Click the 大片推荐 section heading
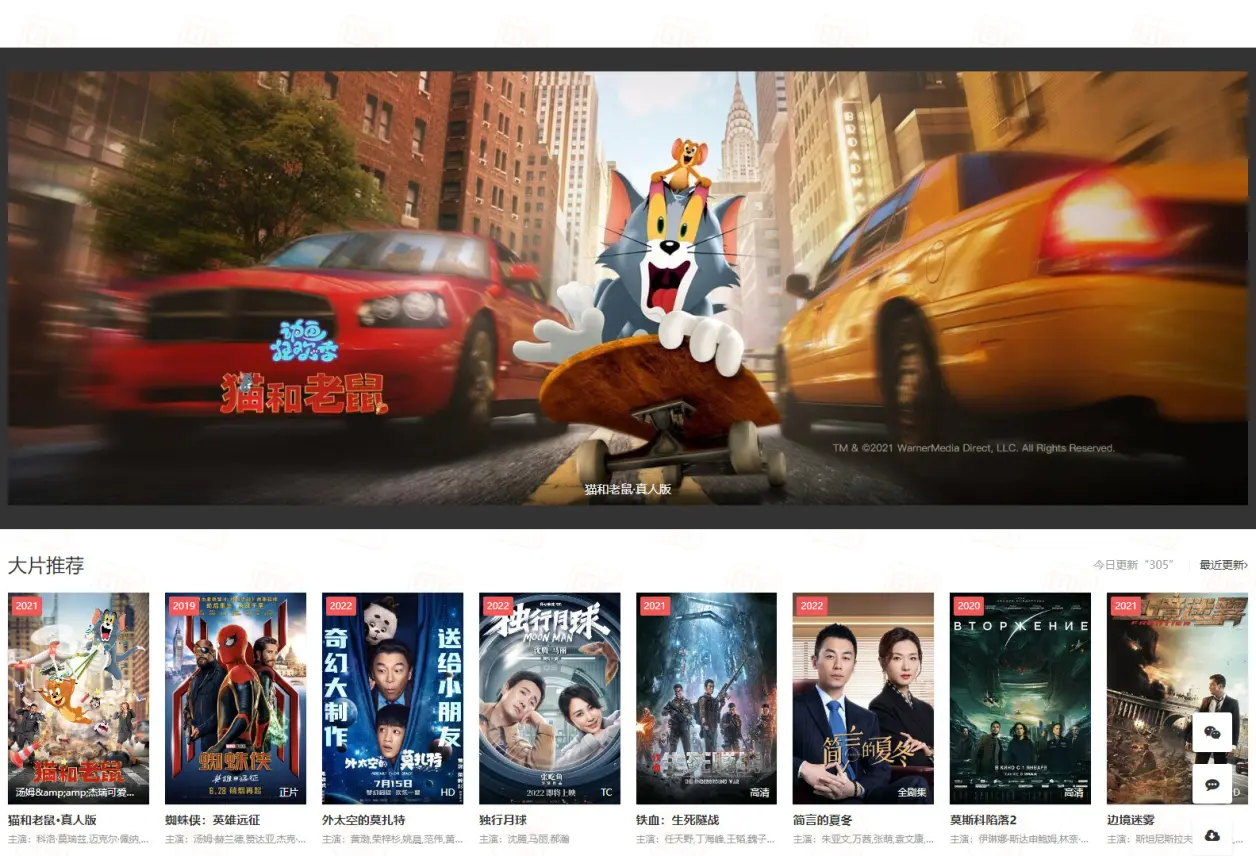 coord(46,566)
